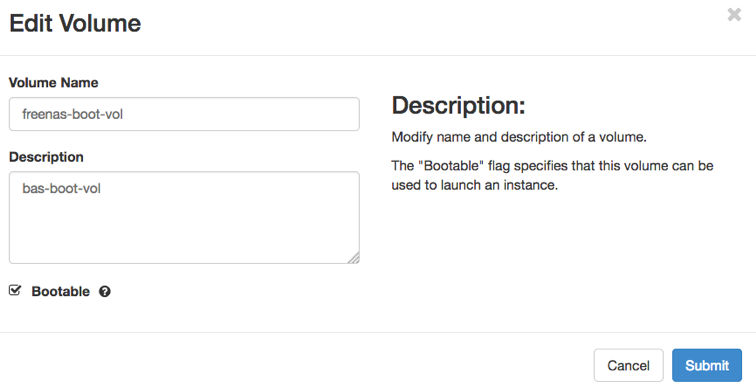Focus the Volume Name input field

[184, 114]
